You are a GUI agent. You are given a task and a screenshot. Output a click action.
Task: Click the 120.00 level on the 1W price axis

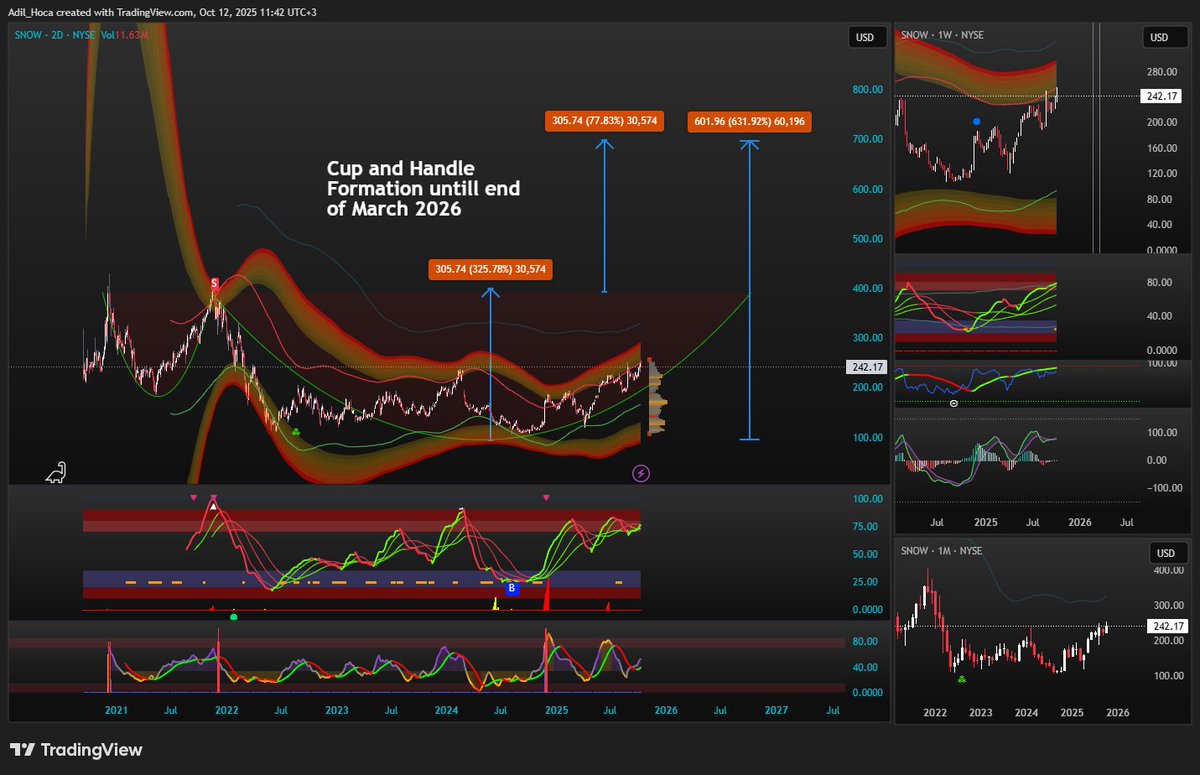pyautogui.click(x=1160, y=173)
